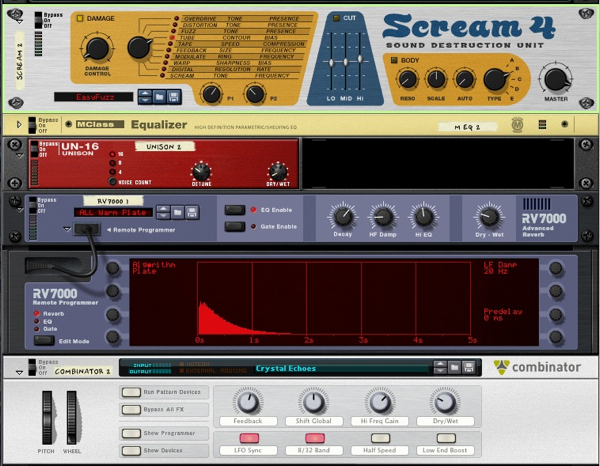Toggle the BODY section button on Scream 4
600x466 pixels.
tap(394, 60)
